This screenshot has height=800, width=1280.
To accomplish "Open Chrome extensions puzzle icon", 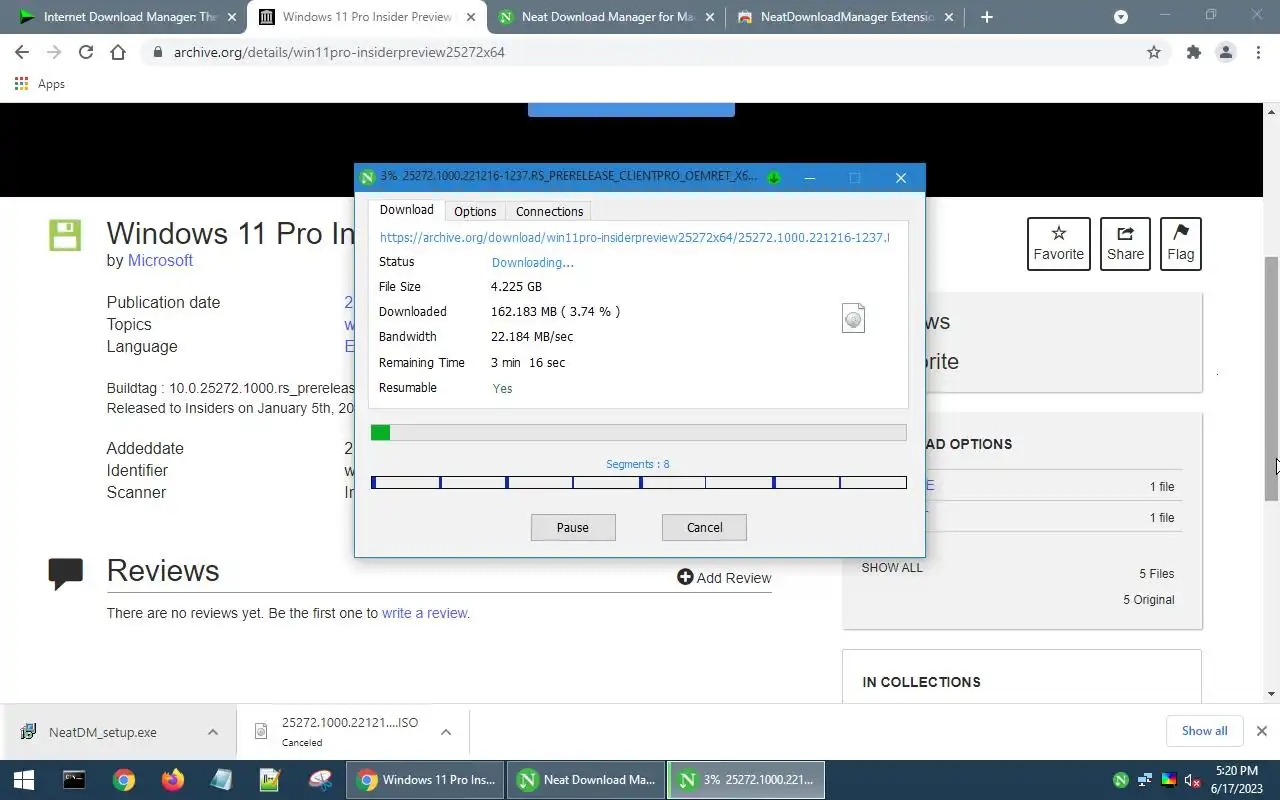I will pyautogui.click(x=1193, y=52).
